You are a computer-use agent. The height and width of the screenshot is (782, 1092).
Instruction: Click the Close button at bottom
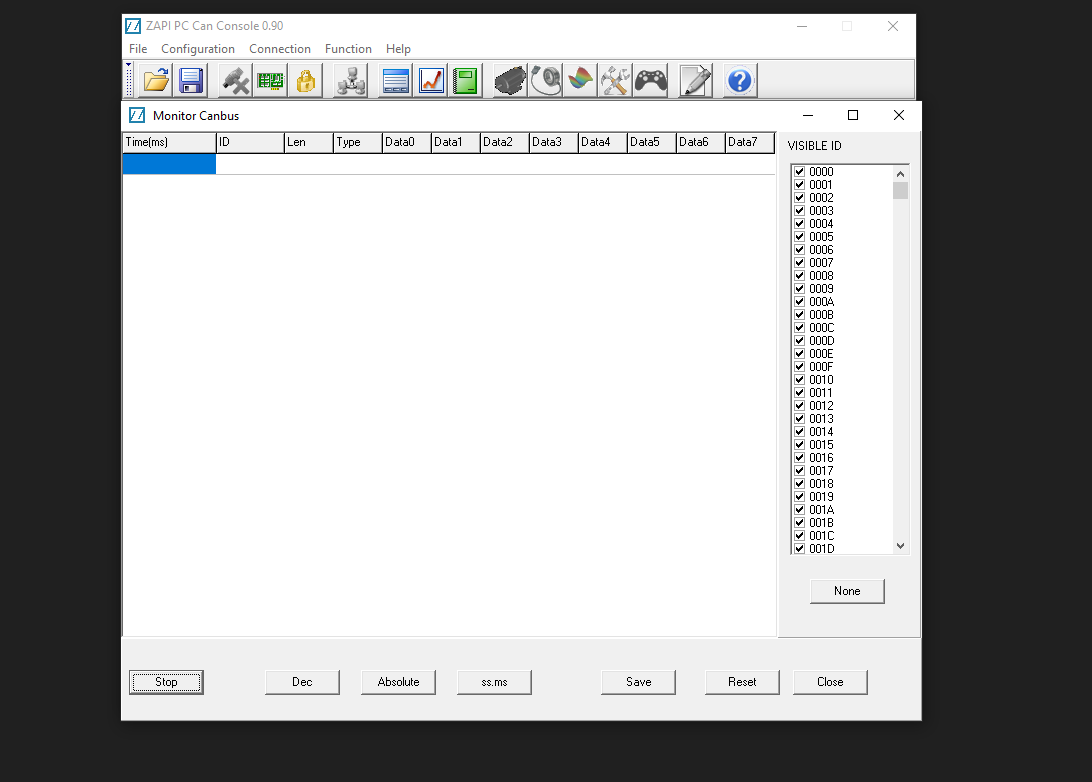(830, 682)
